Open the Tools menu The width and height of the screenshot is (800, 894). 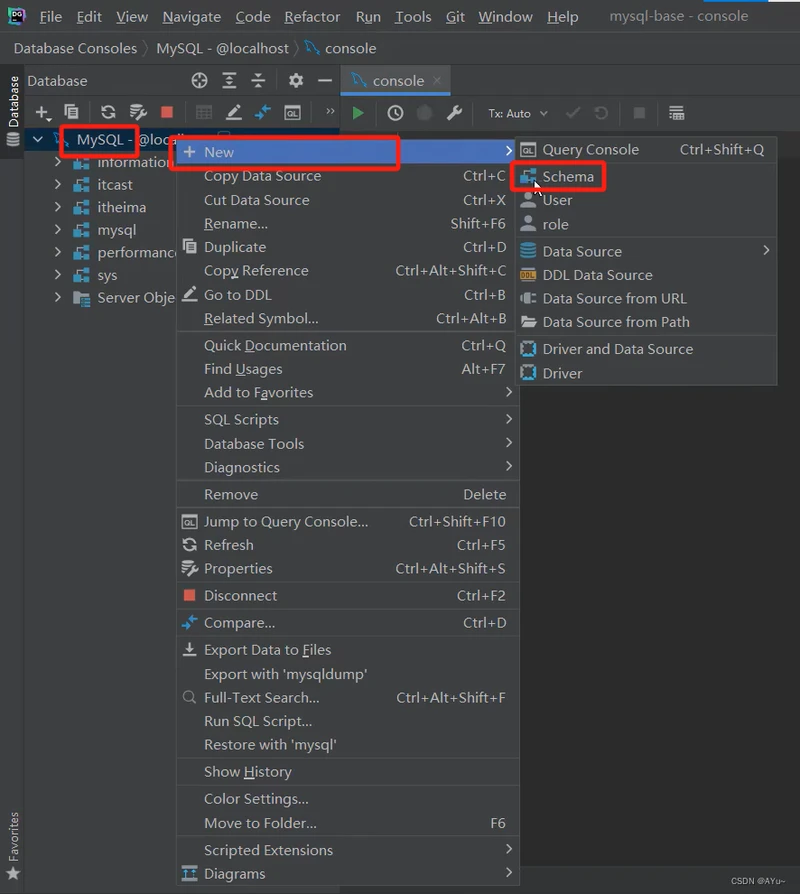tap(413, 17)
